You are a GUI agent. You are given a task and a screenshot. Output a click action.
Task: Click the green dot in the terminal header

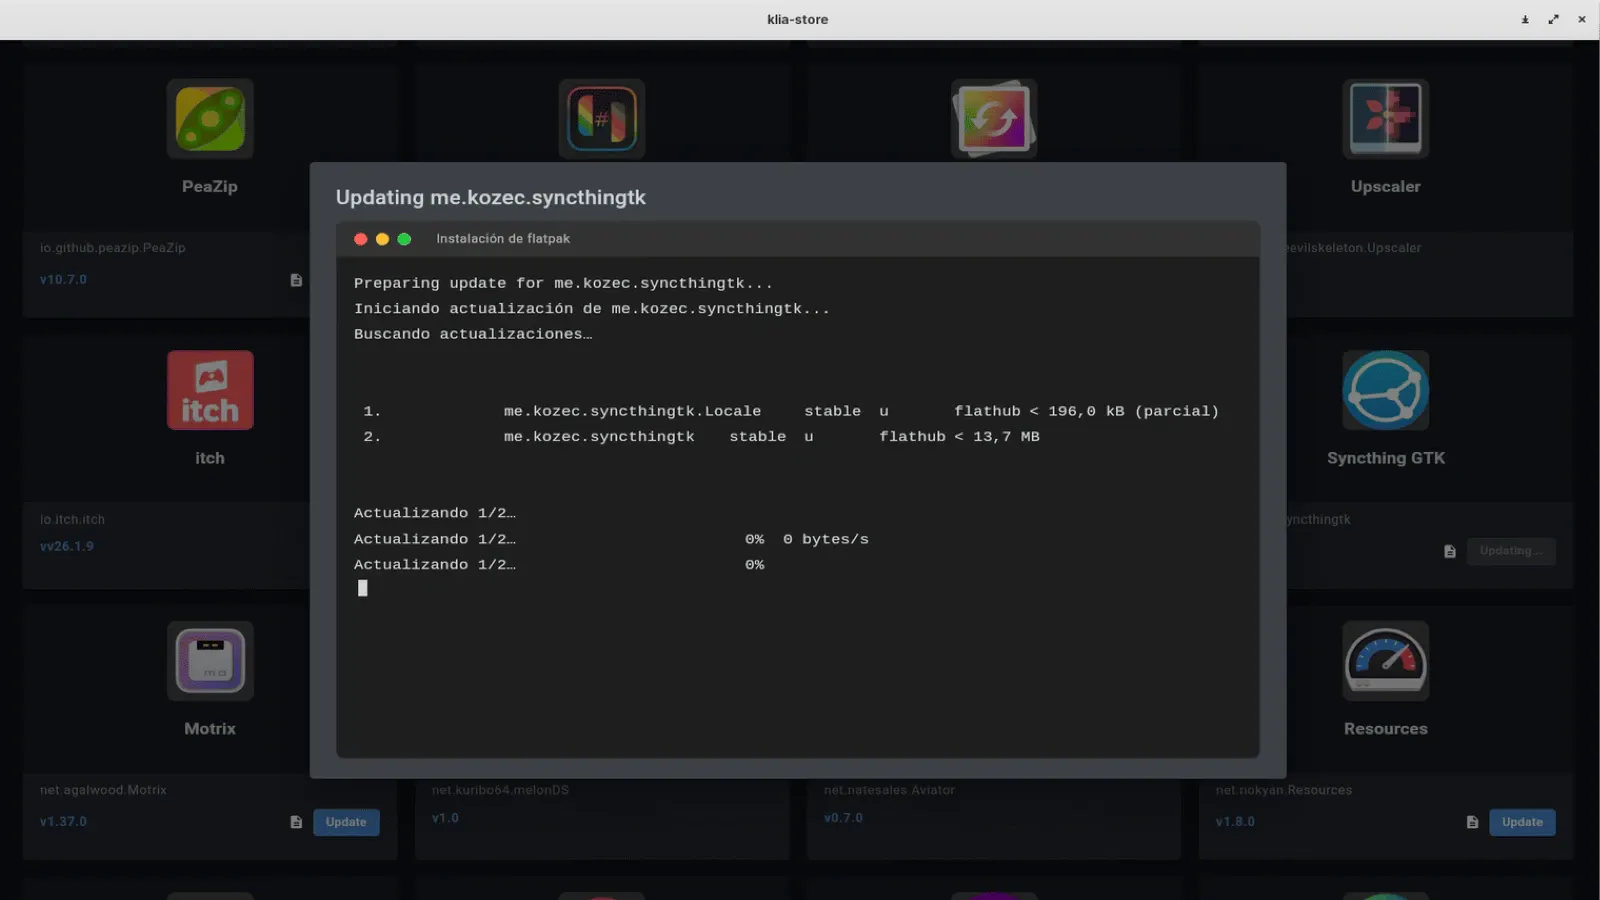click(x=404, y=239)
